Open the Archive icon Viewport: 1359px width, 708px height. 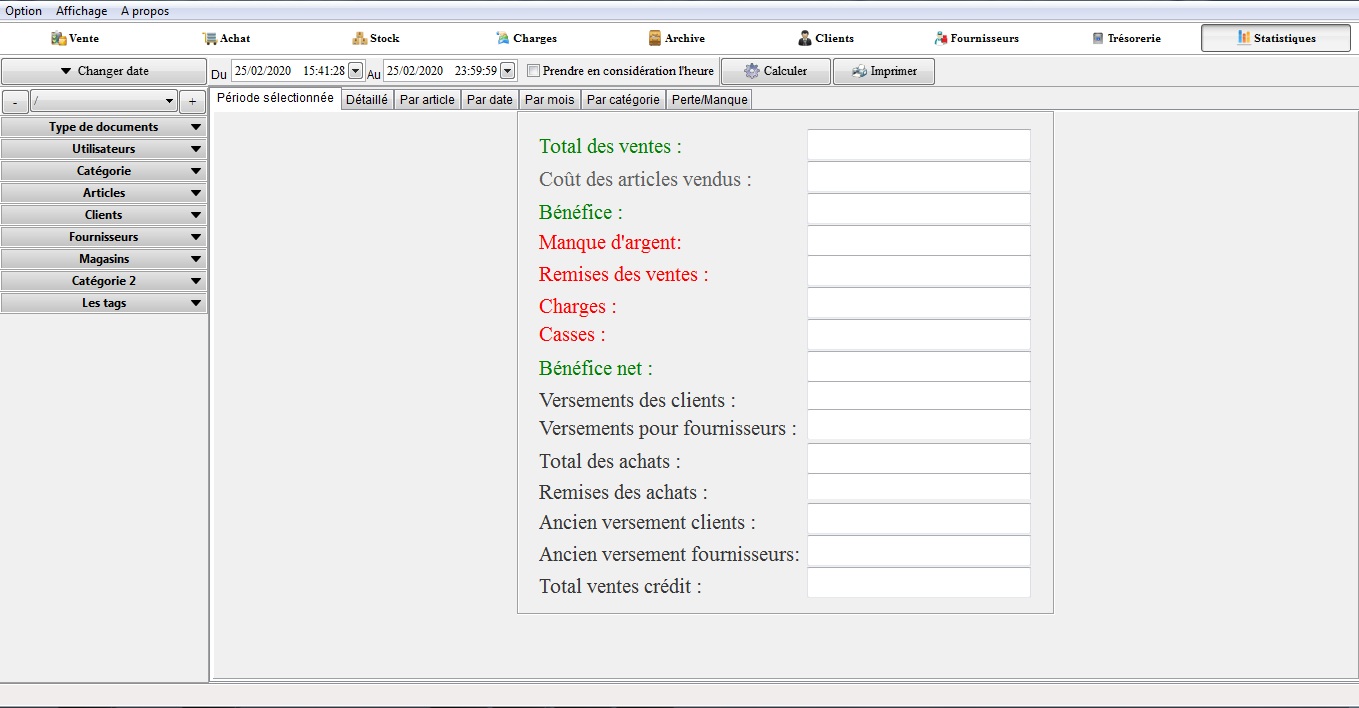pyautogui.click(x=655, y=38)
